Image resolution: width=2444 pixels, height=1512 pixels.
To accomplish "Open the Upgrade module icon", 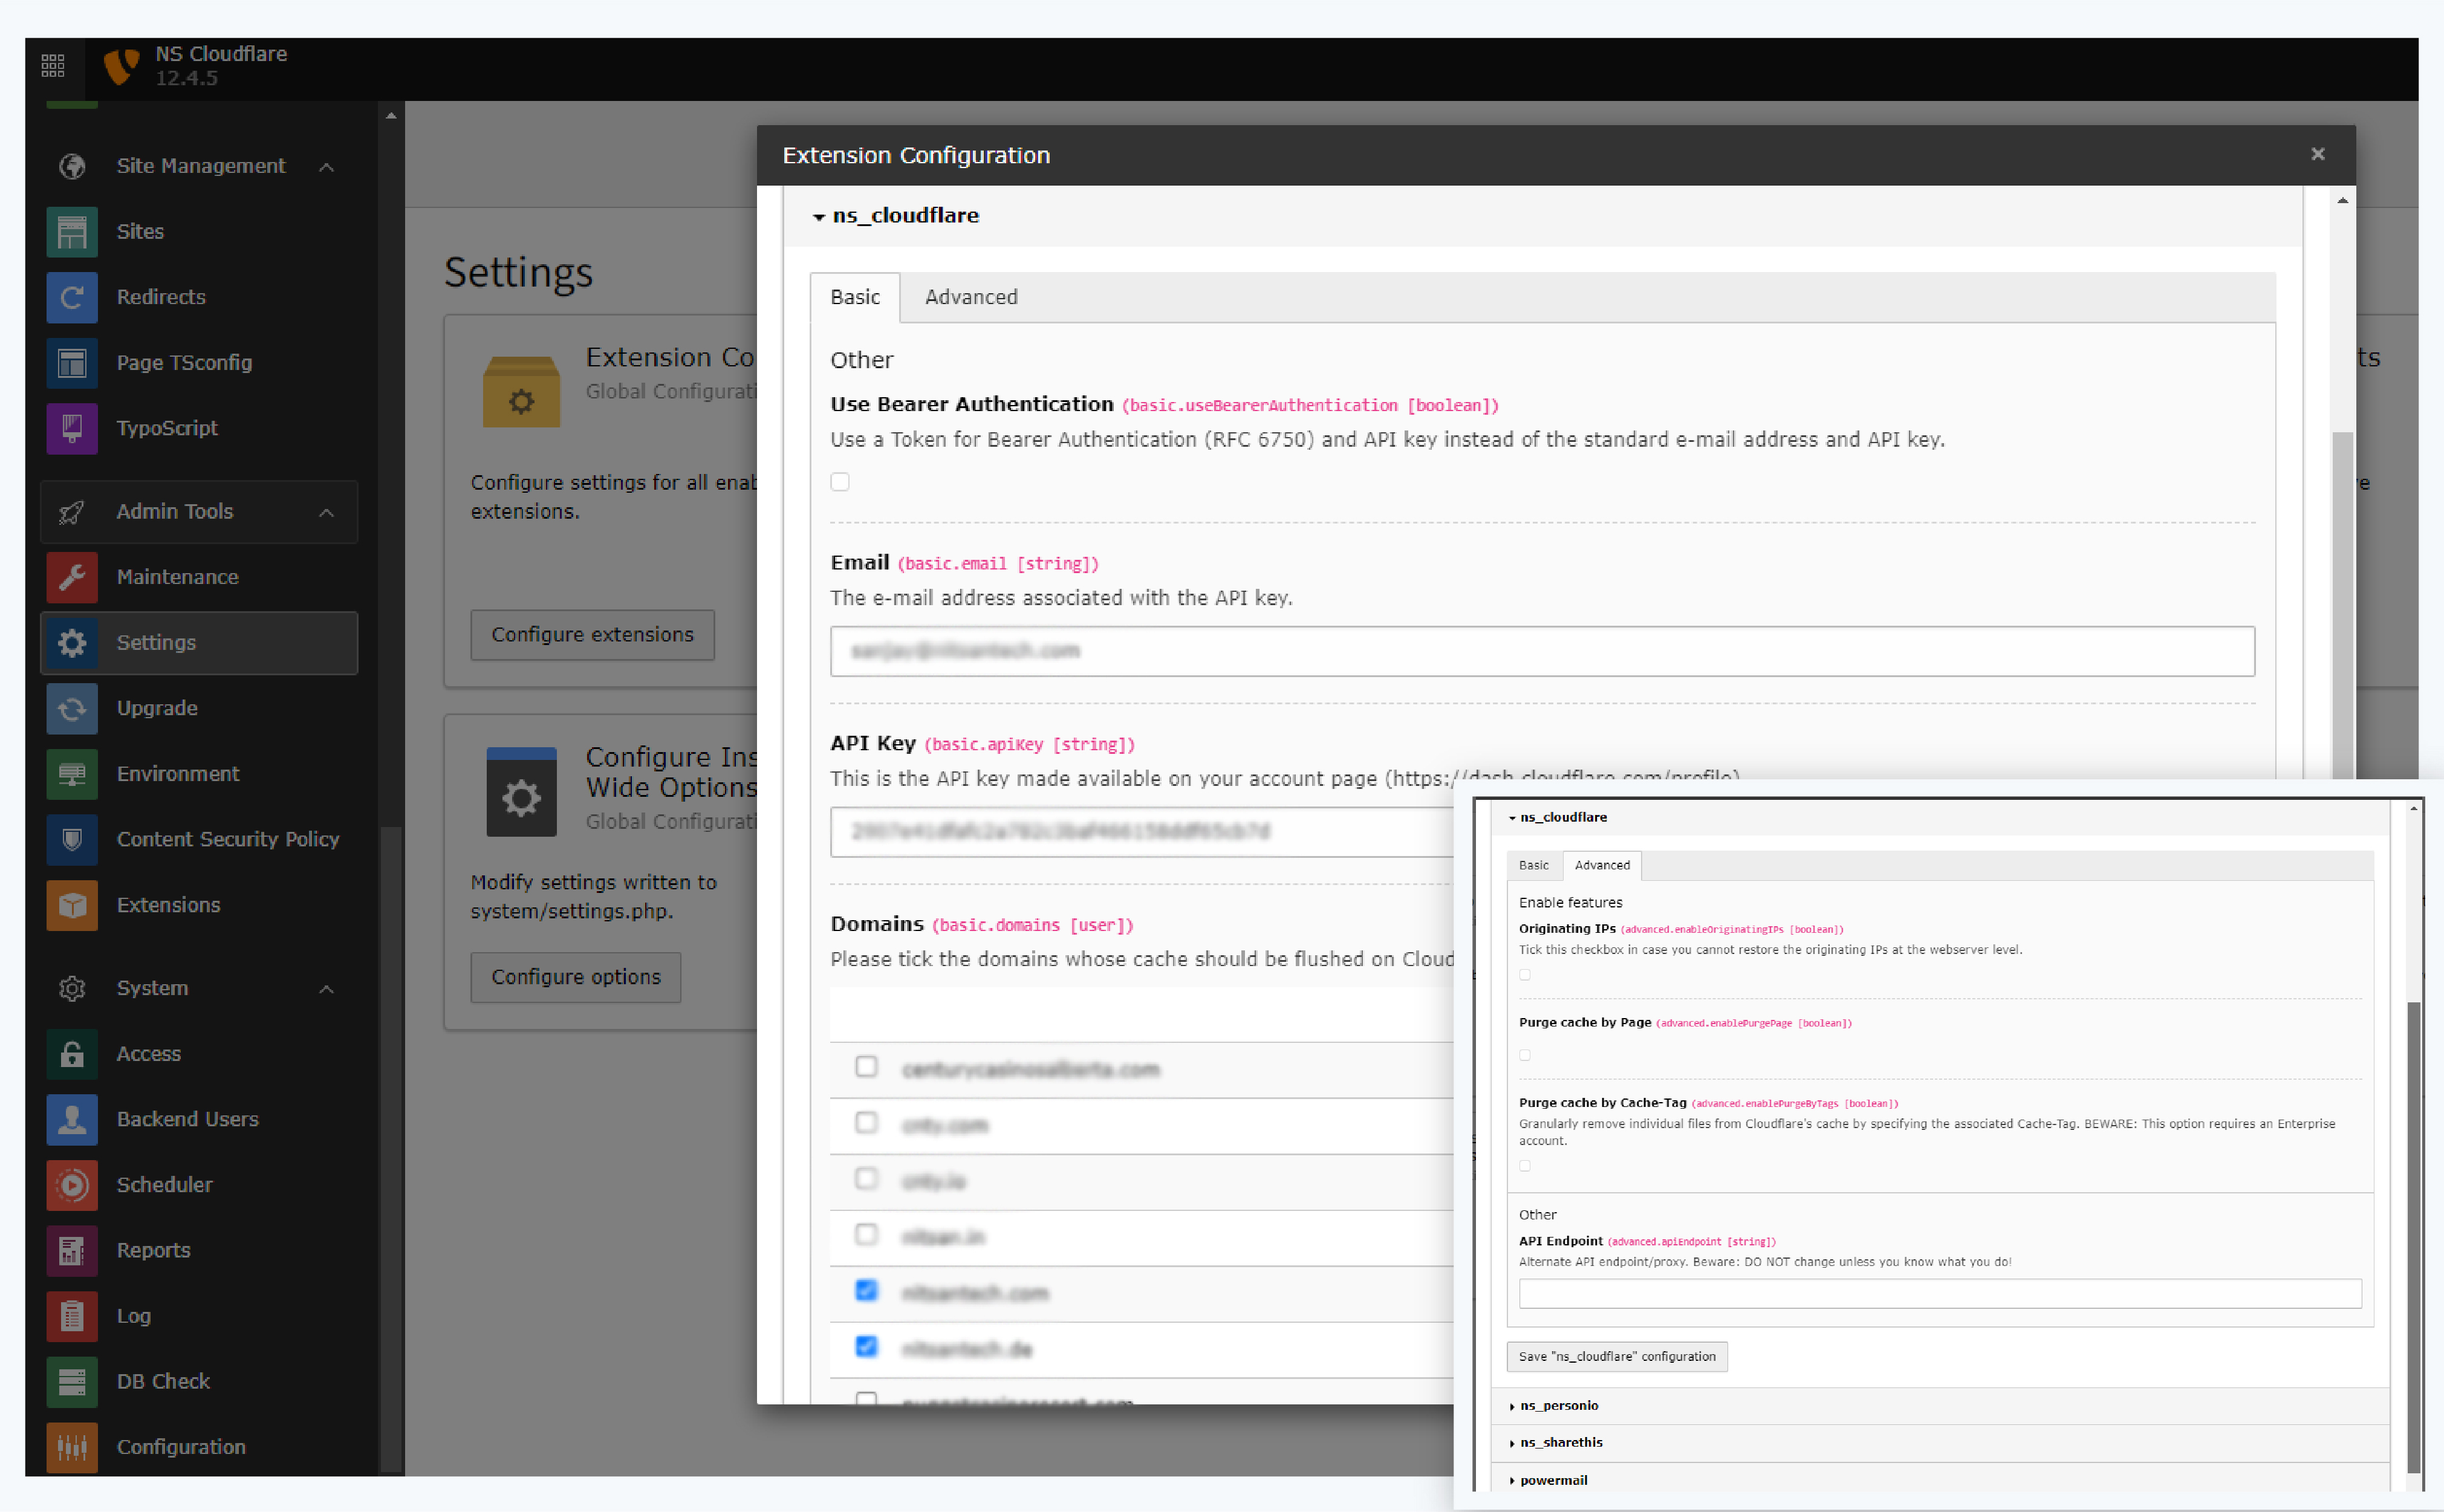I will 72,708.
